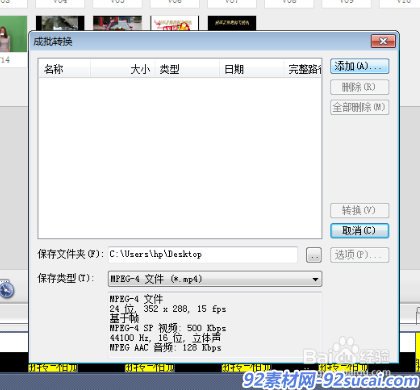Open the 保存类型 MPEG-4 file type dropdown
420x390 pixels.
tap(215, 279)
